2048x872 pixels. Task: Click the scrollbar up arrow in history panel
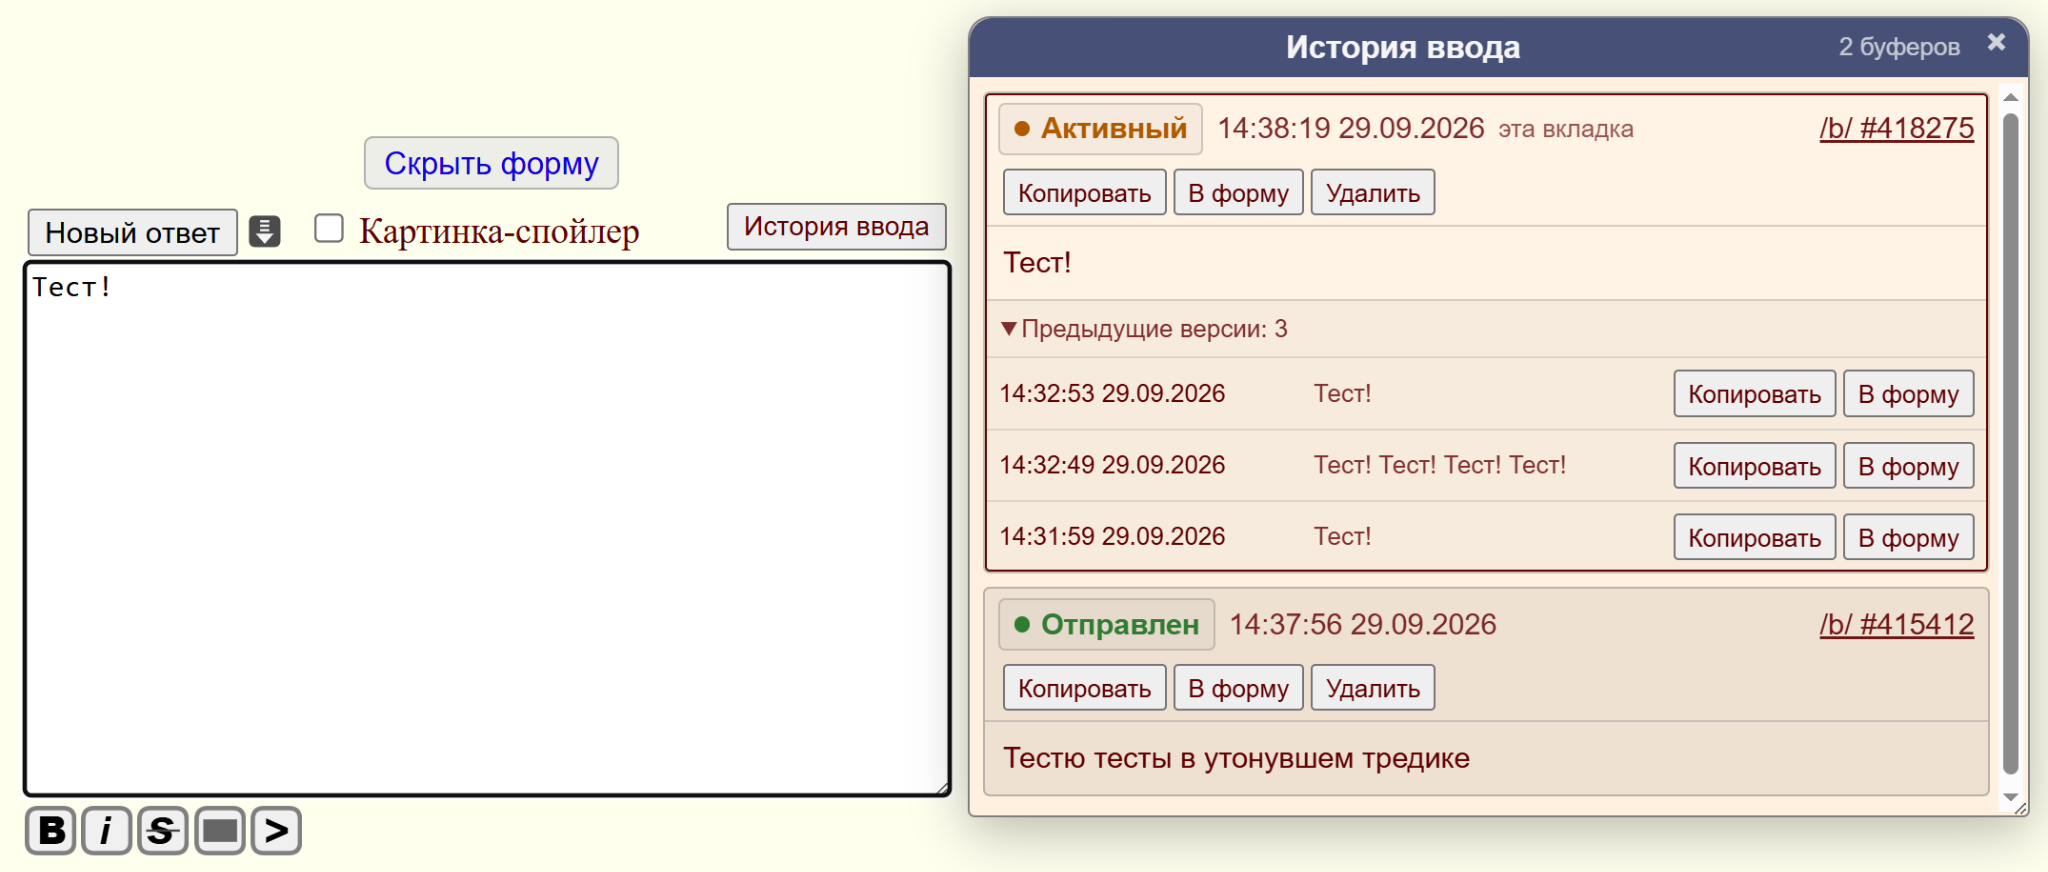pos(2011,98)
